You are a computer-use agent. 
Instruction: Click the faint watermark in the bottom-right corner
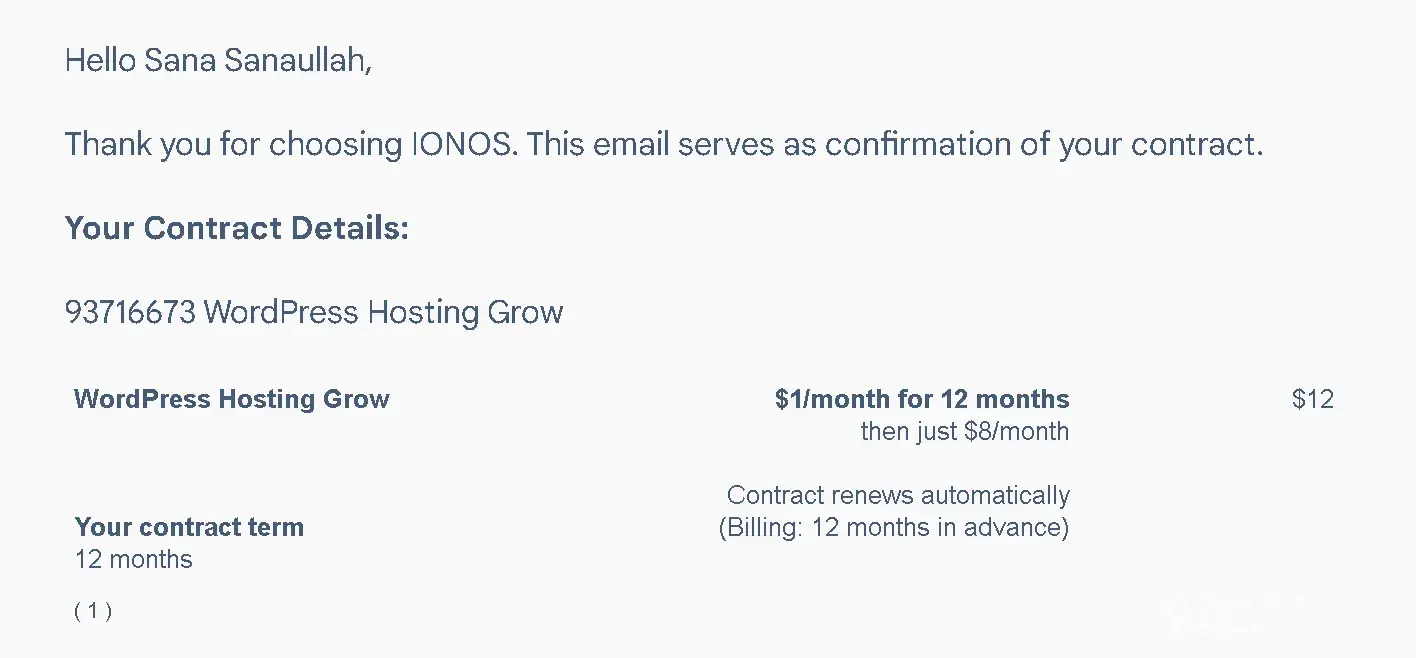(x=1265, y=613)
